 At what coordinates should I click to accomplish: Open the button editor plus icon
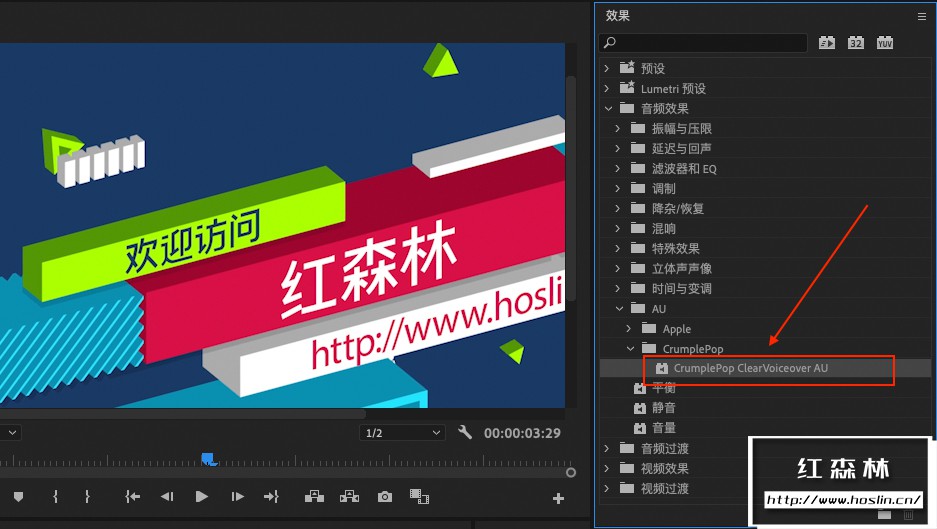(558, 498)
